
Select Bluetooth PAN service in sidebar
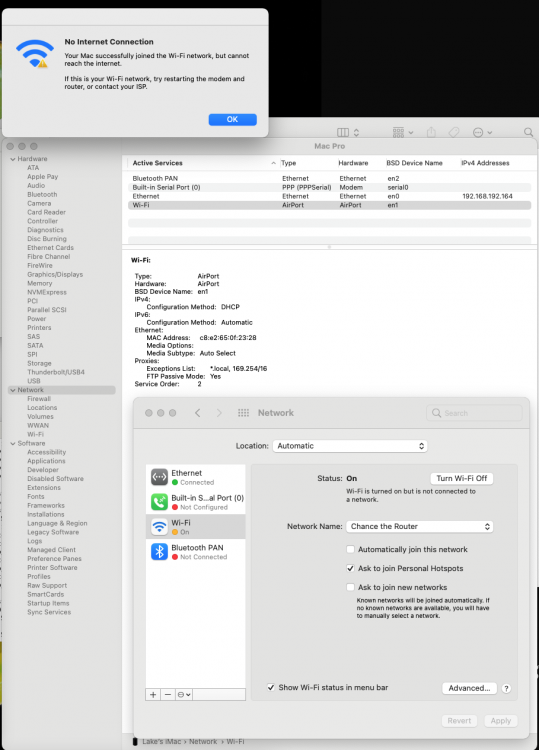(196, 551)
